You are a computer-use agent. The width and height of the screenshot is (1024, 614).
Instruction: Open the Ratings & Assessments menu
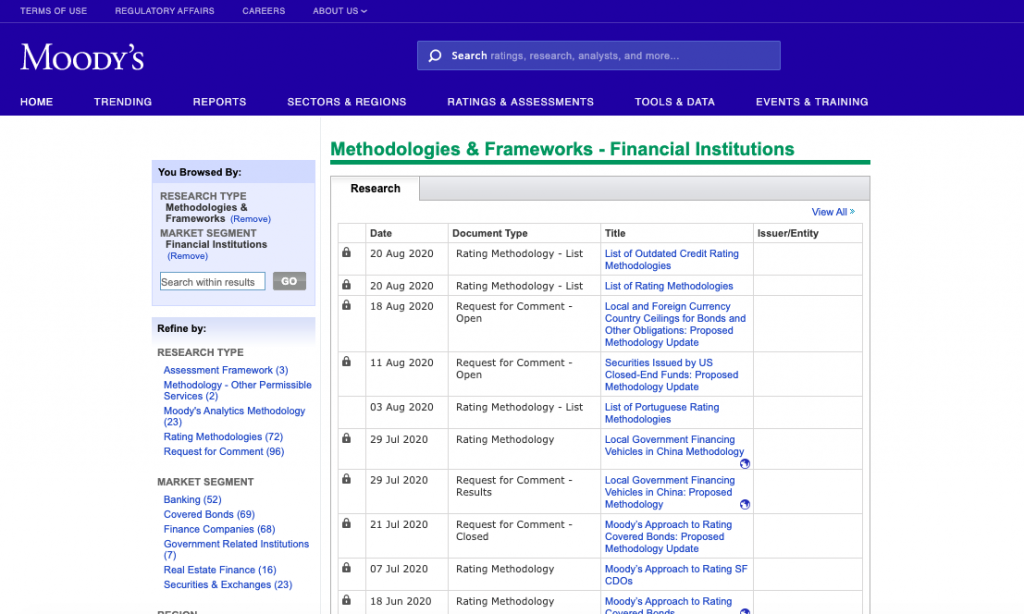click(520, 102)
